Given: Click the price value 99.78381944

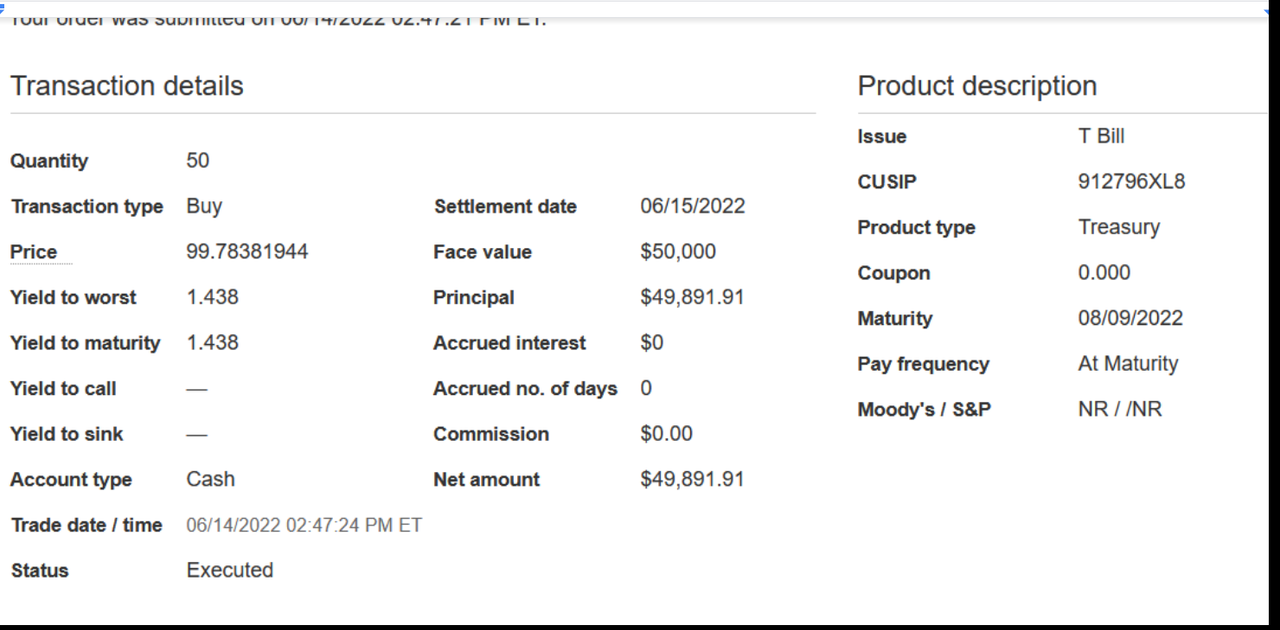Looking at the screenshot, I should pyautogui.click(x=247, y=252).
